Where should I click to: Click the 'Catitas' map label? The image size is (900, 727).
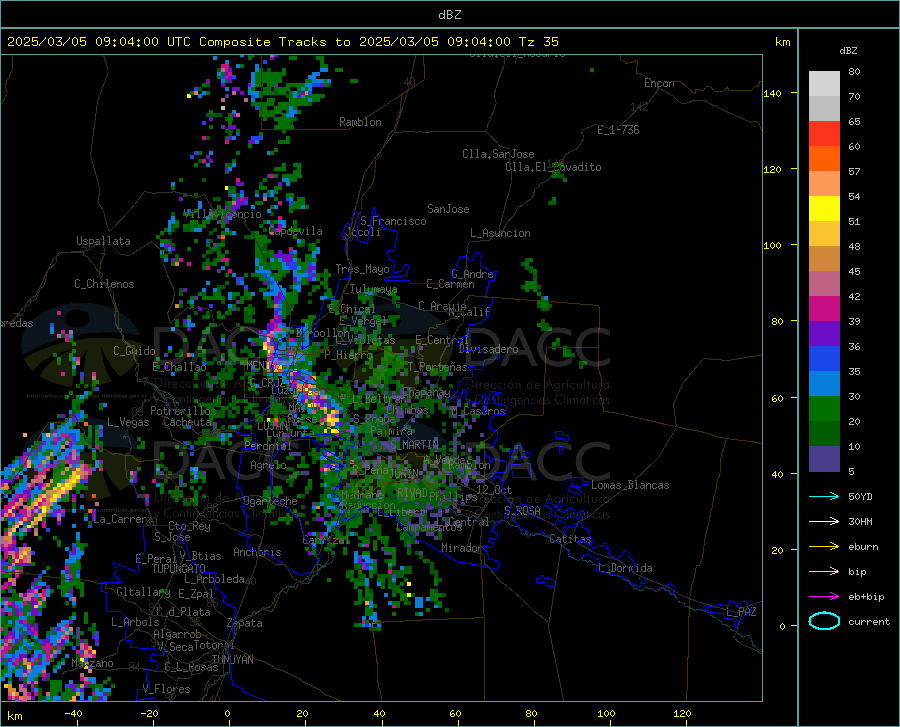(570, 539)
